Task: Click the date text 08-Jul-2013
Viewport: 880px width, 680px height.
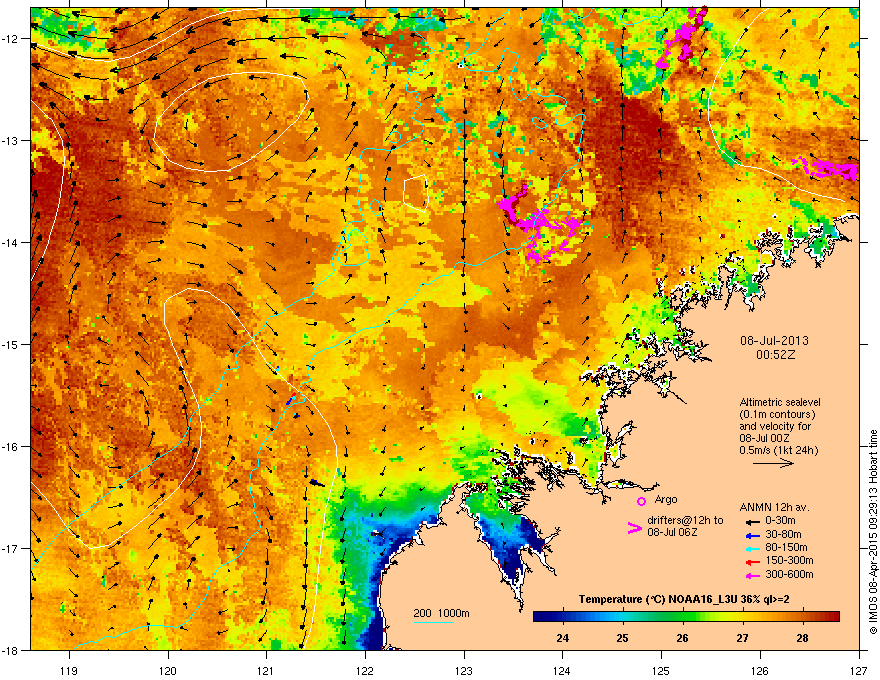Action: pyautogui.click(x=774, y=341)
